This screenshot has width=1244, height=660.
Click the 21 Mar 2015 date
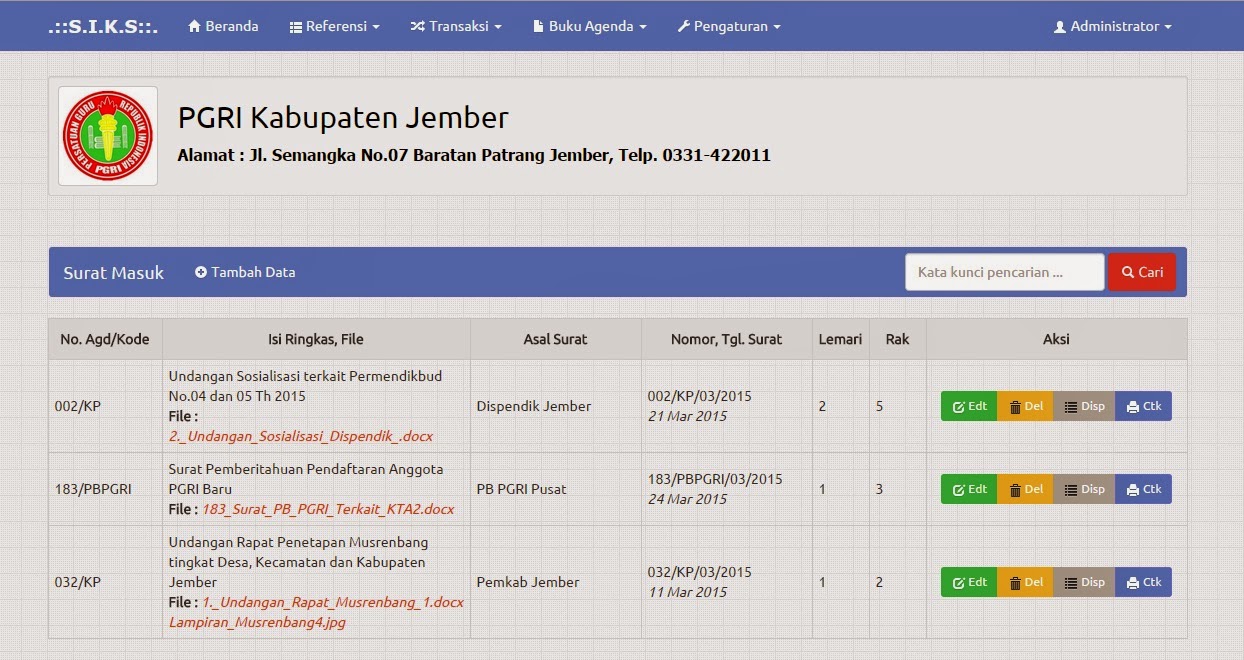coord(687,416)
